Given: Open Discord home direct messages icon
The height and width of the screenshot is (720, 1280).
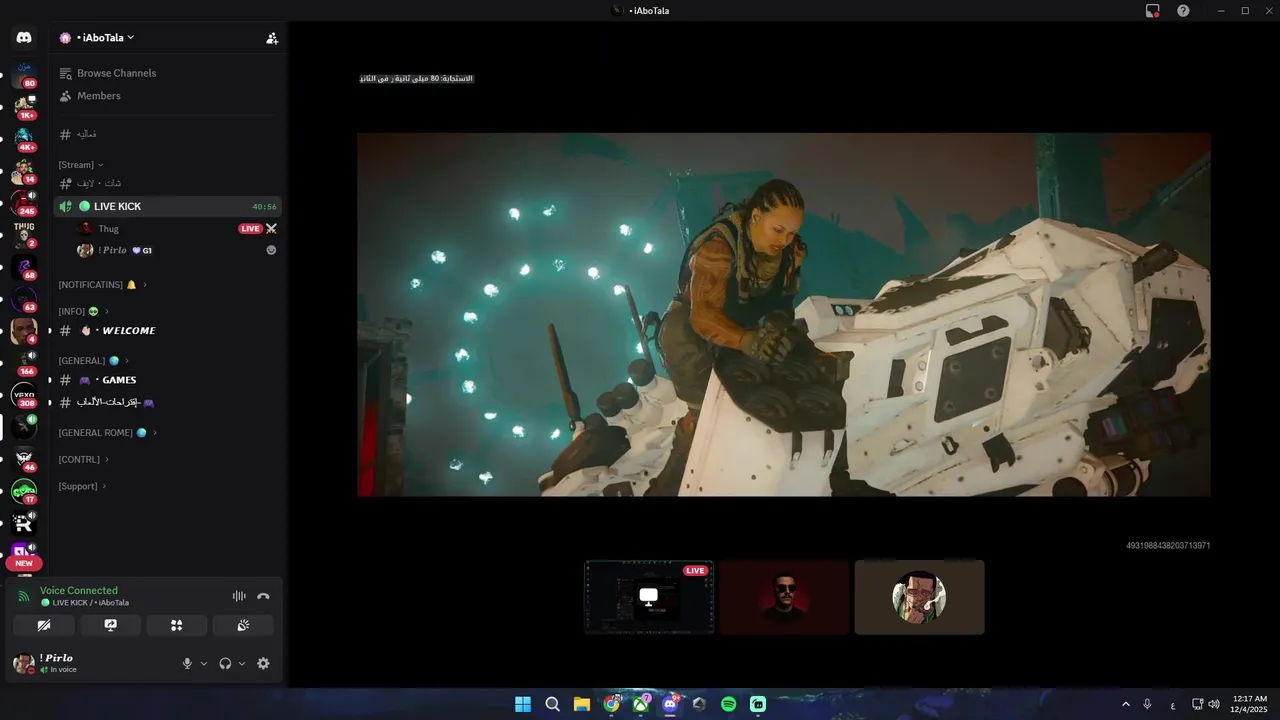Looking at the screenshot, I should pyautogui.click(x=24, y=38).
